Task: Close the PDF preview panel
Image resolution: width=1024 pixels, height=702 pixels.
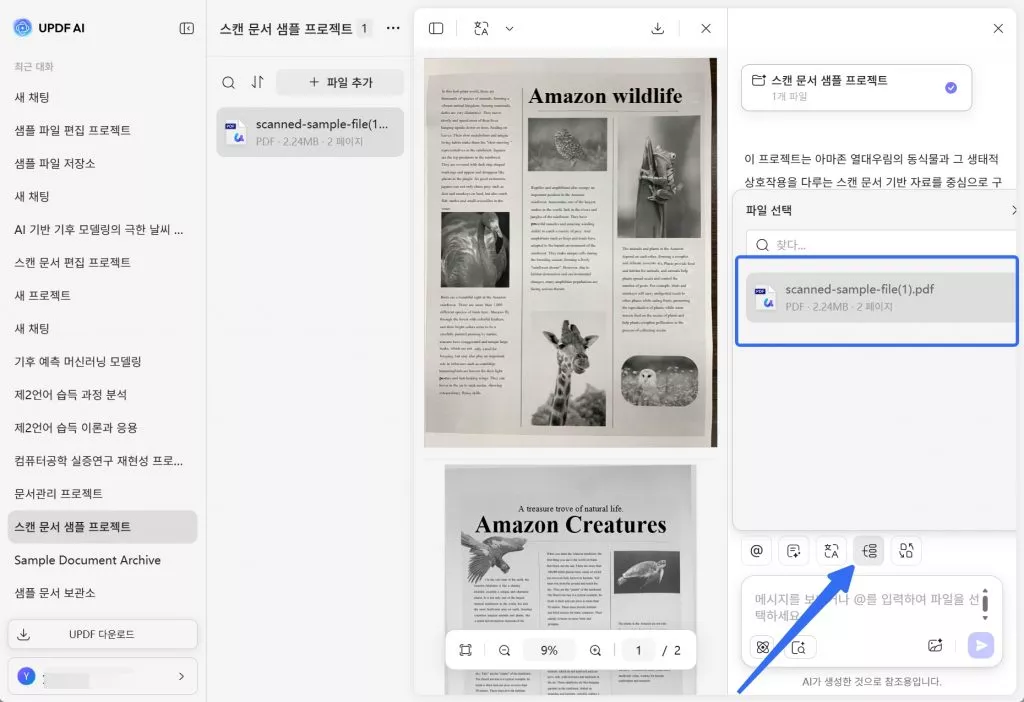Action: tap(706, 28)
